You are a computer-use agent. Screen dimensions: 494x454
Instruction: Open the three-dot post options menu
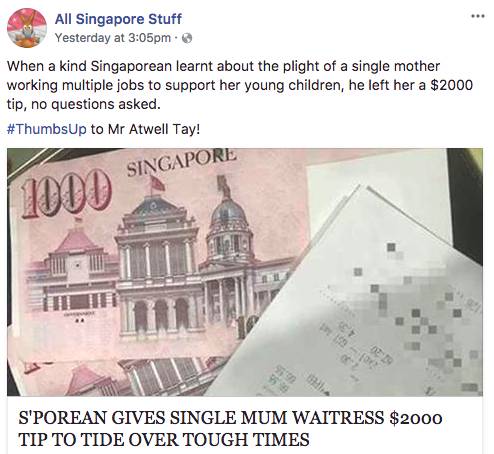click(478, 16)
